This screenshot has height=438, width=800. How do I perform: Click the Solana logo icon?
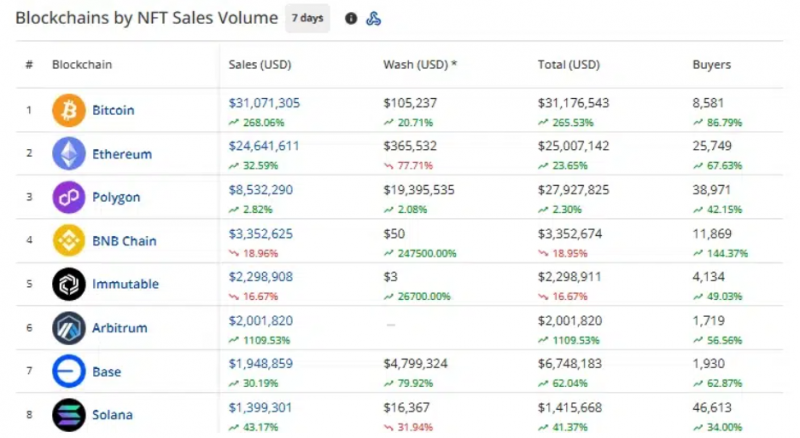68,415
